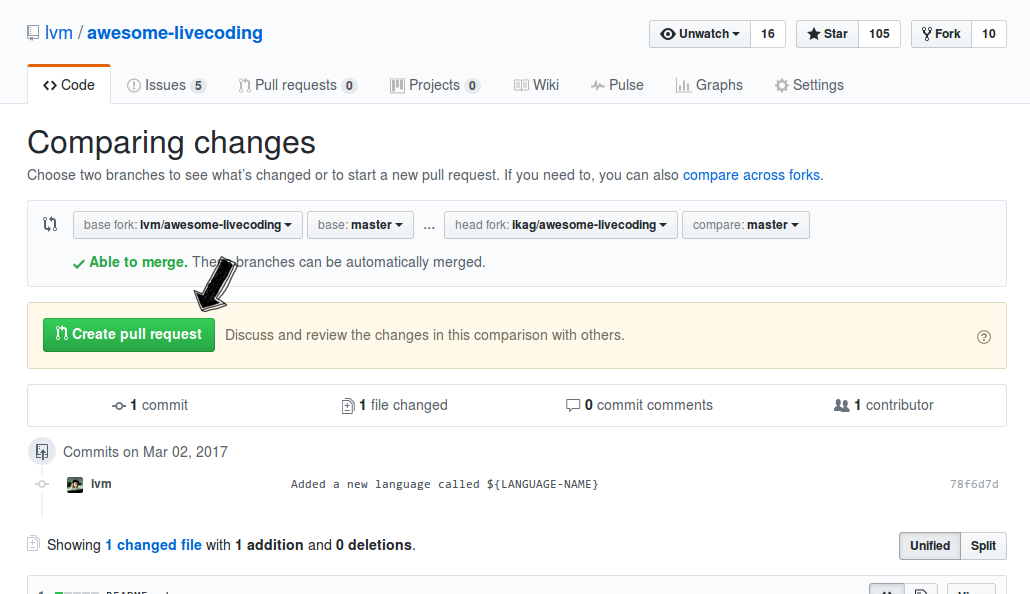Open the 1 commit tab

point(150,405)
